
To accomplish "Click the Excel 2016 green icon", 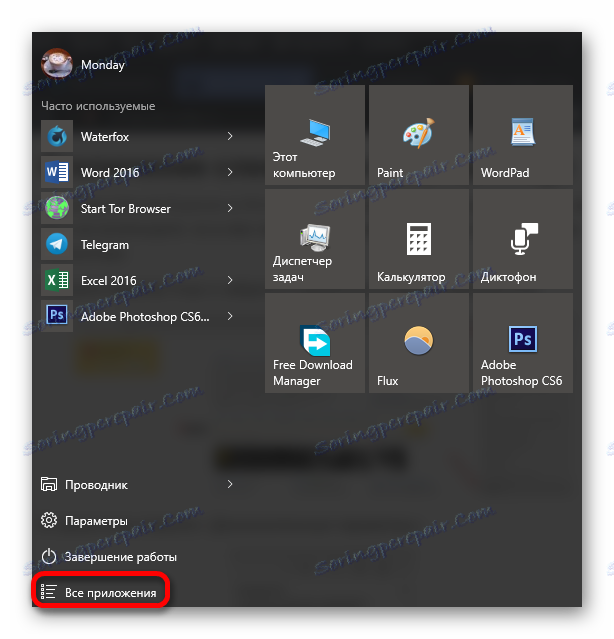I will (57, 280).
